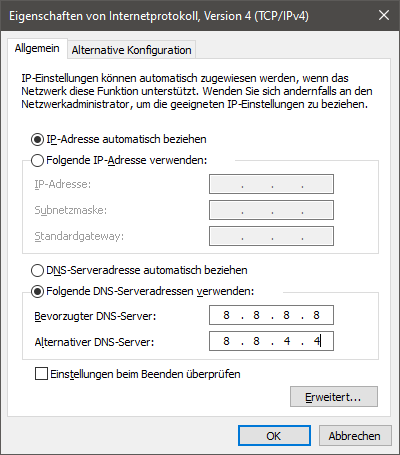This screenshot has width=400, height=455.
Task: Enable 'DNS-Serveradresse automatisch beziehen'
Action: click(x=37, y=270)
